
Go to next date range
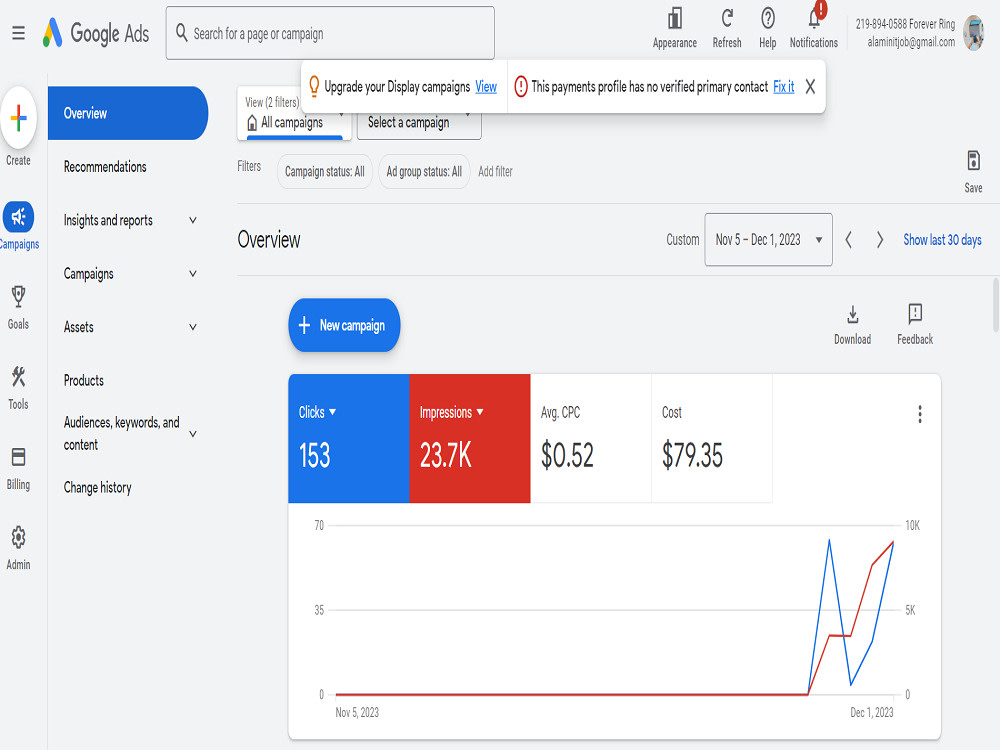(x=879, y=240)
